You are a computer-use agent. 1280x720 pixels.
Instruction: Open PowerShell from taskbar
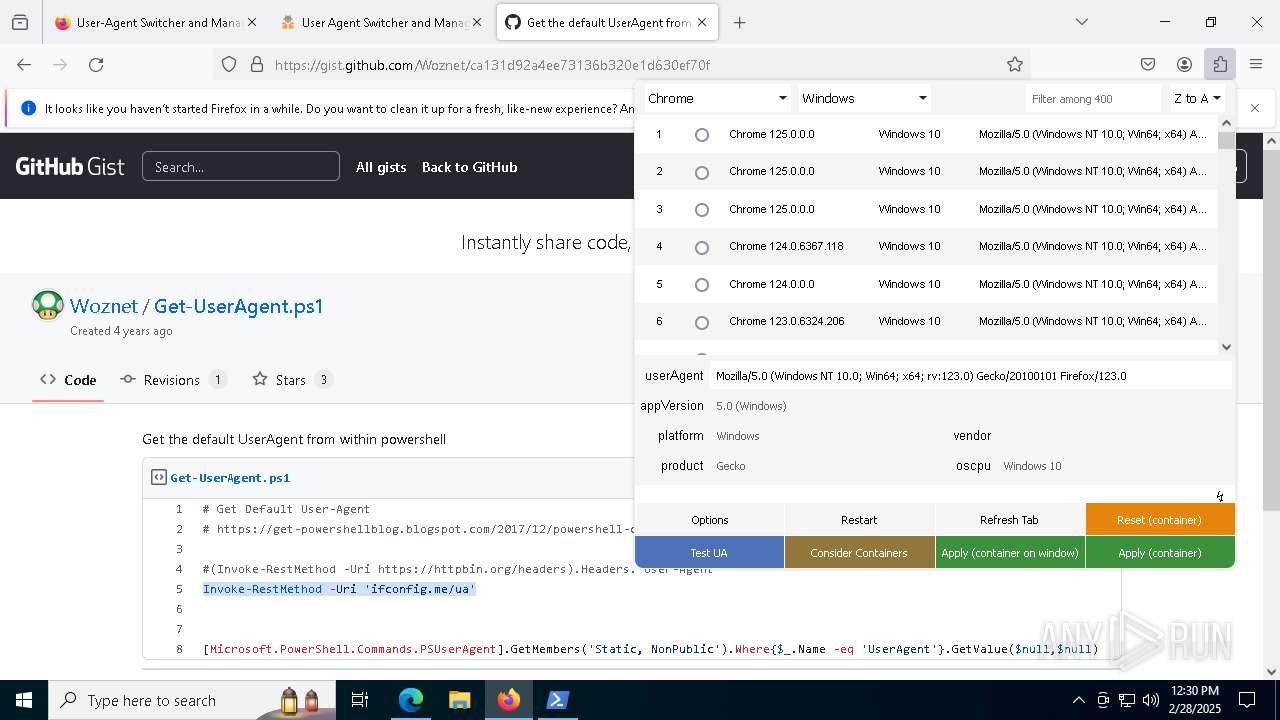click(558, 700)
